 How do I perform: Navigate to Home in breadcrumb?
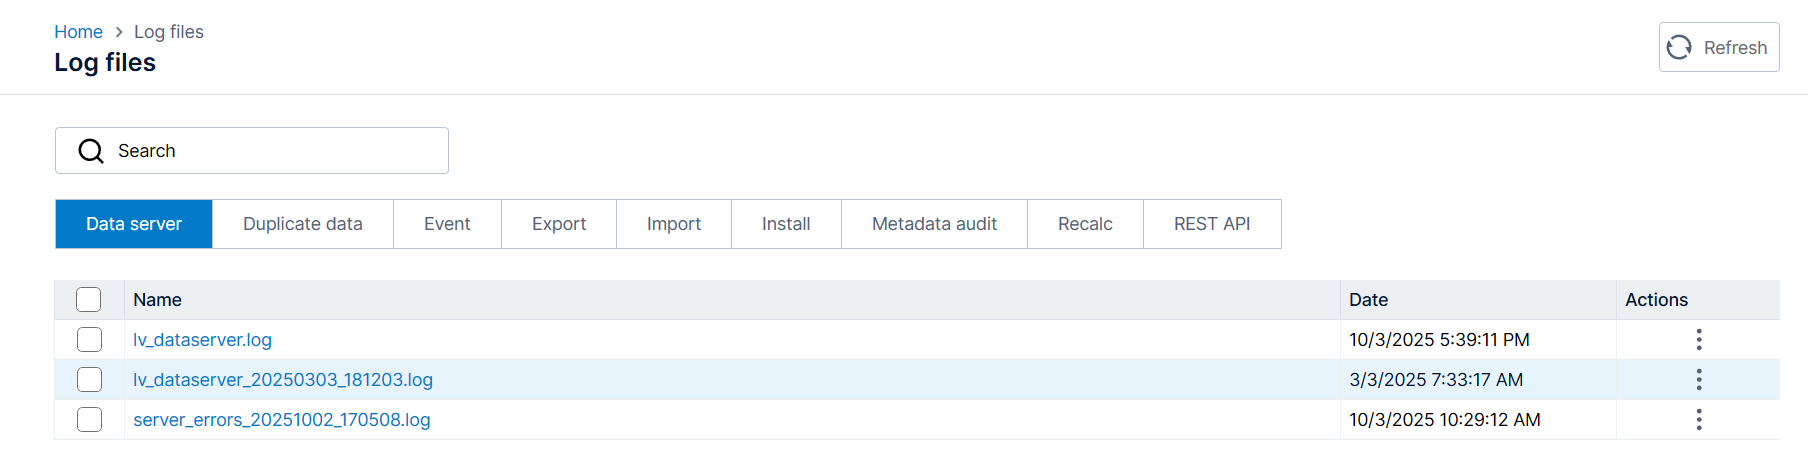(x=78, y=32)
